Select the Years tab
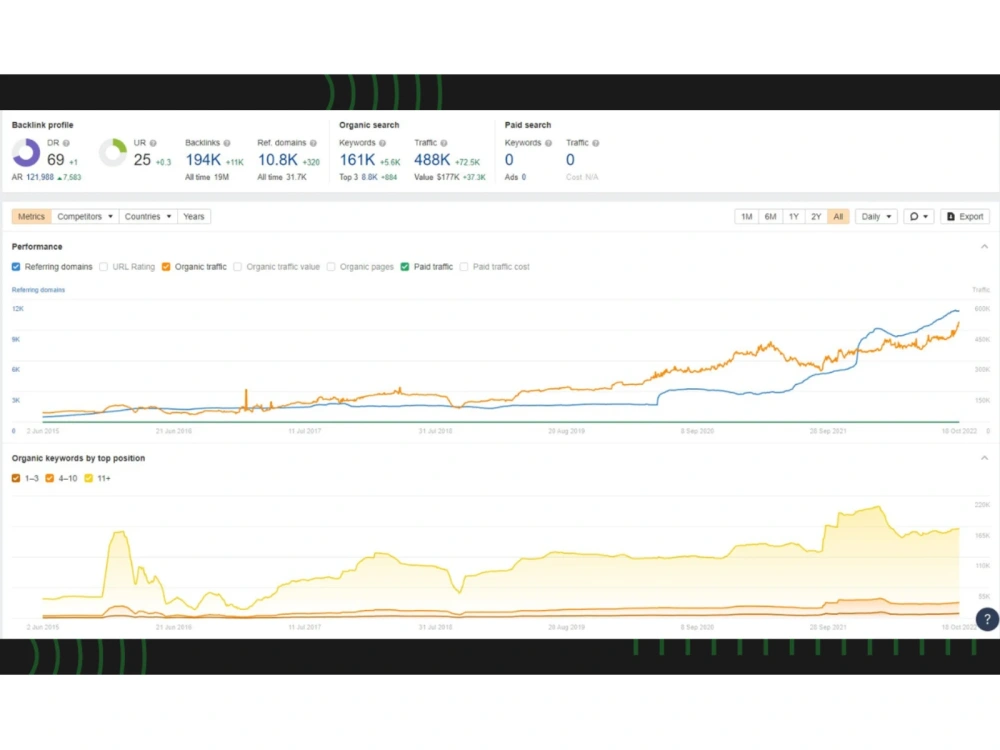This screenshot has height=750, width=1000. pyautogui.click(x=194, y=217)
